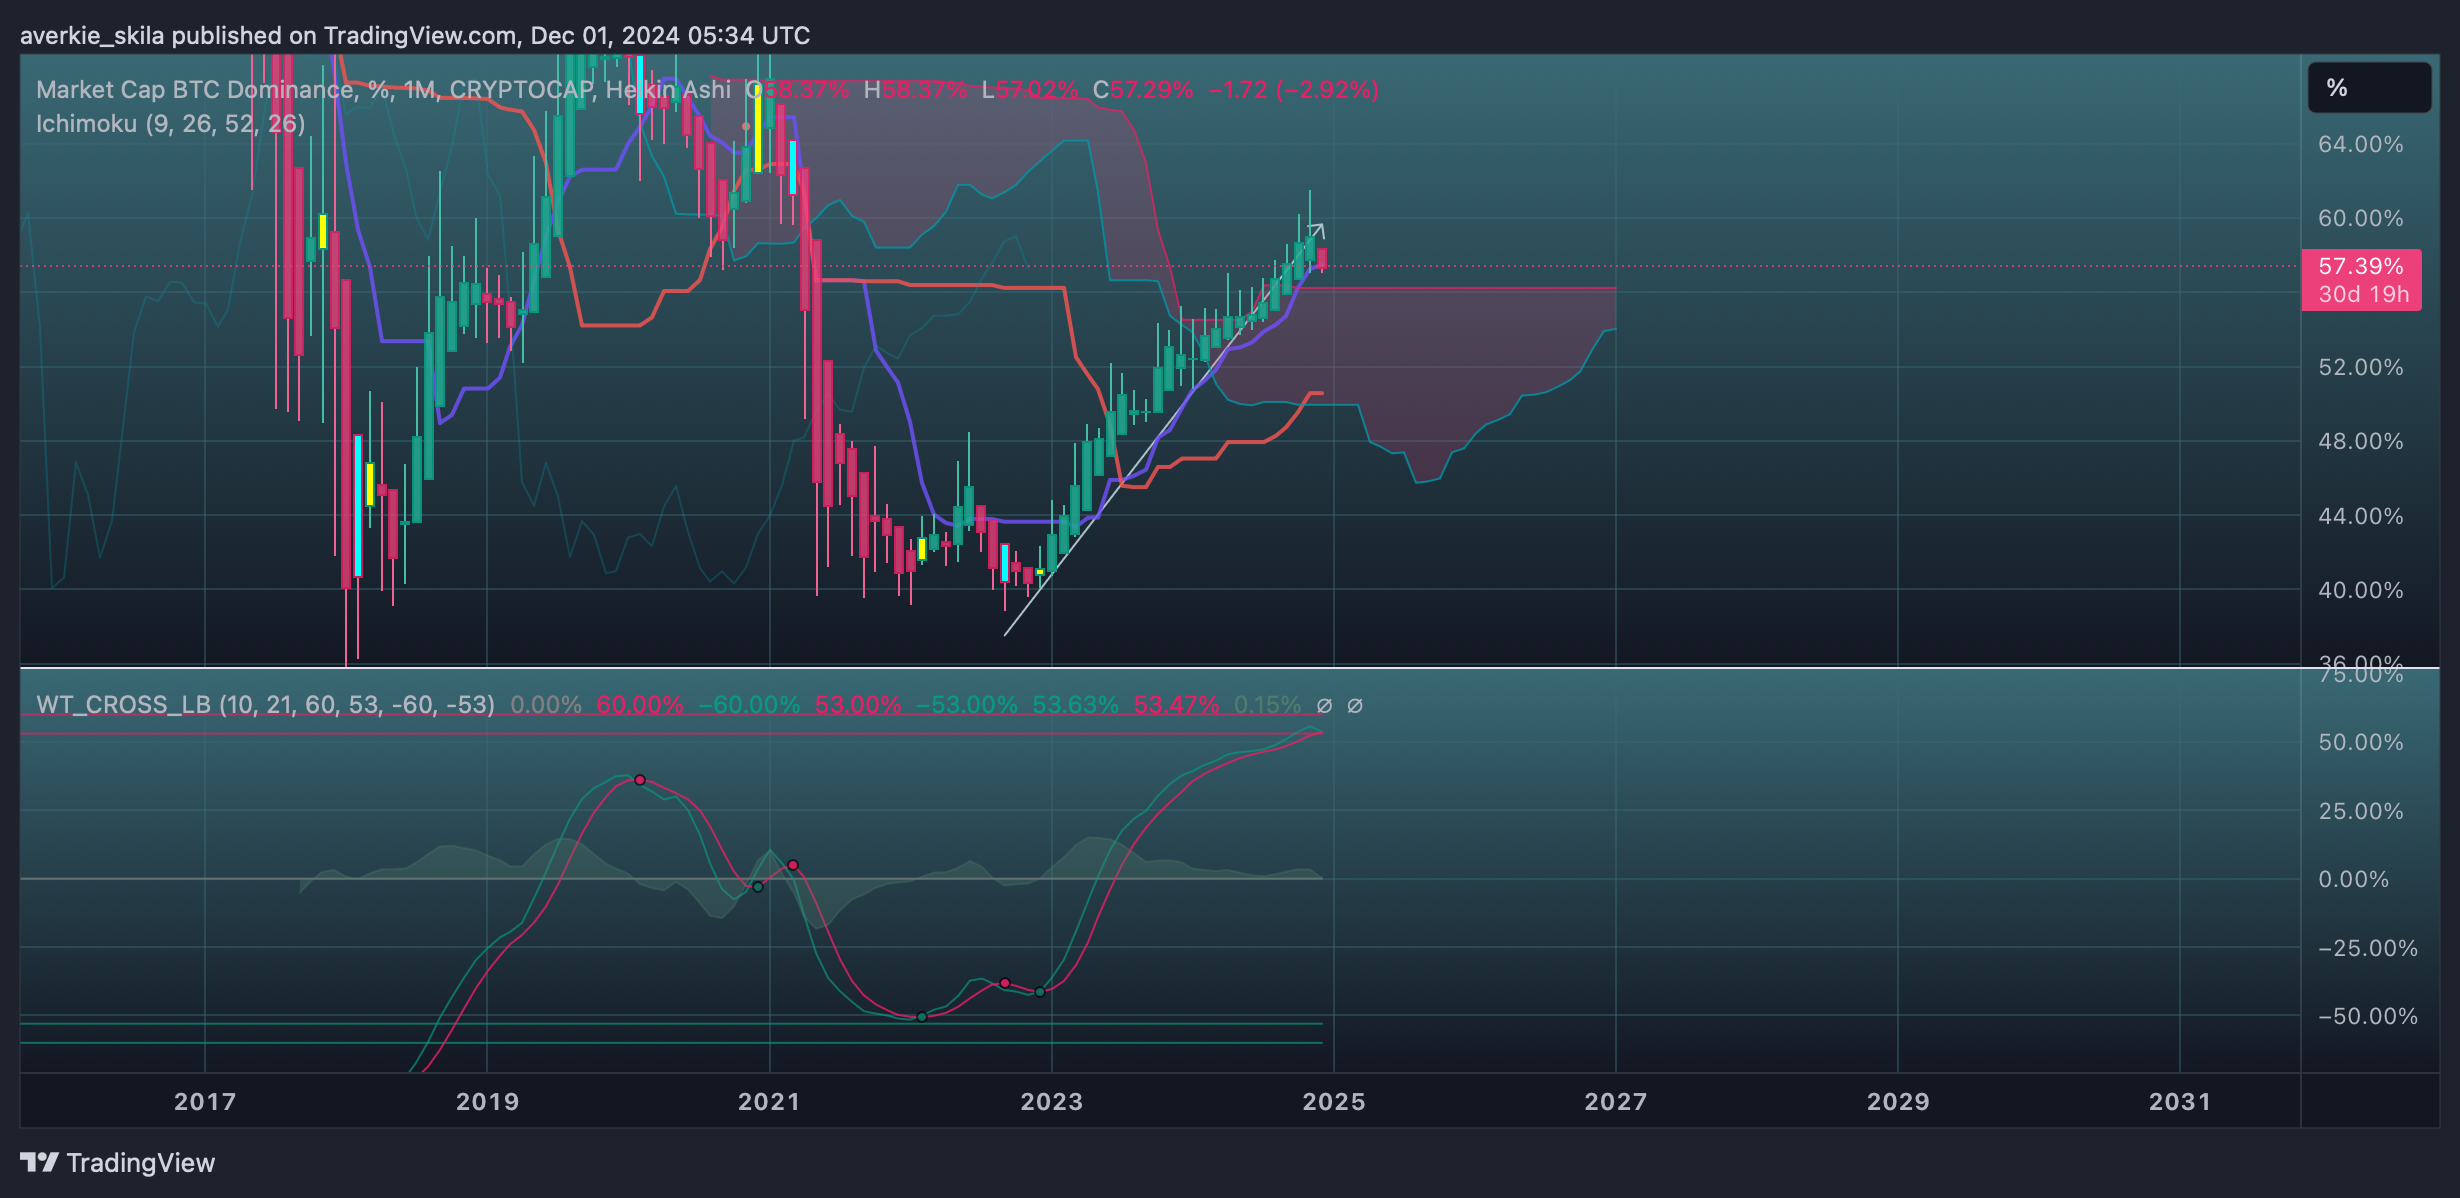
Task: Click the WT_CROSS_LB indicator label
Action: [266, 705]
